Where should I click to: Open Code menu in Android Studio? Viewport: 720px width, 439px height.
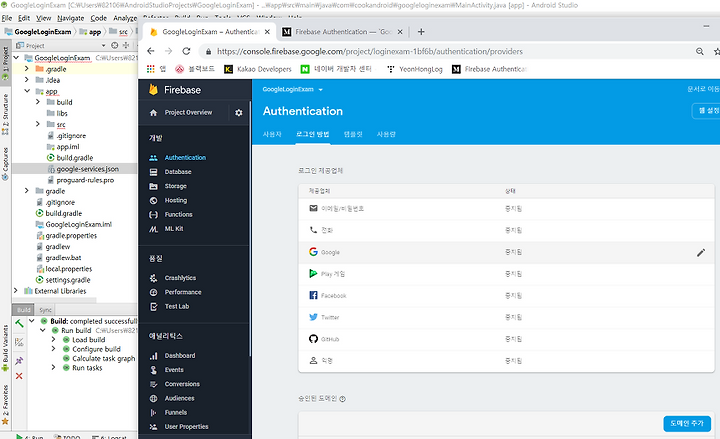tap(98, 18)
